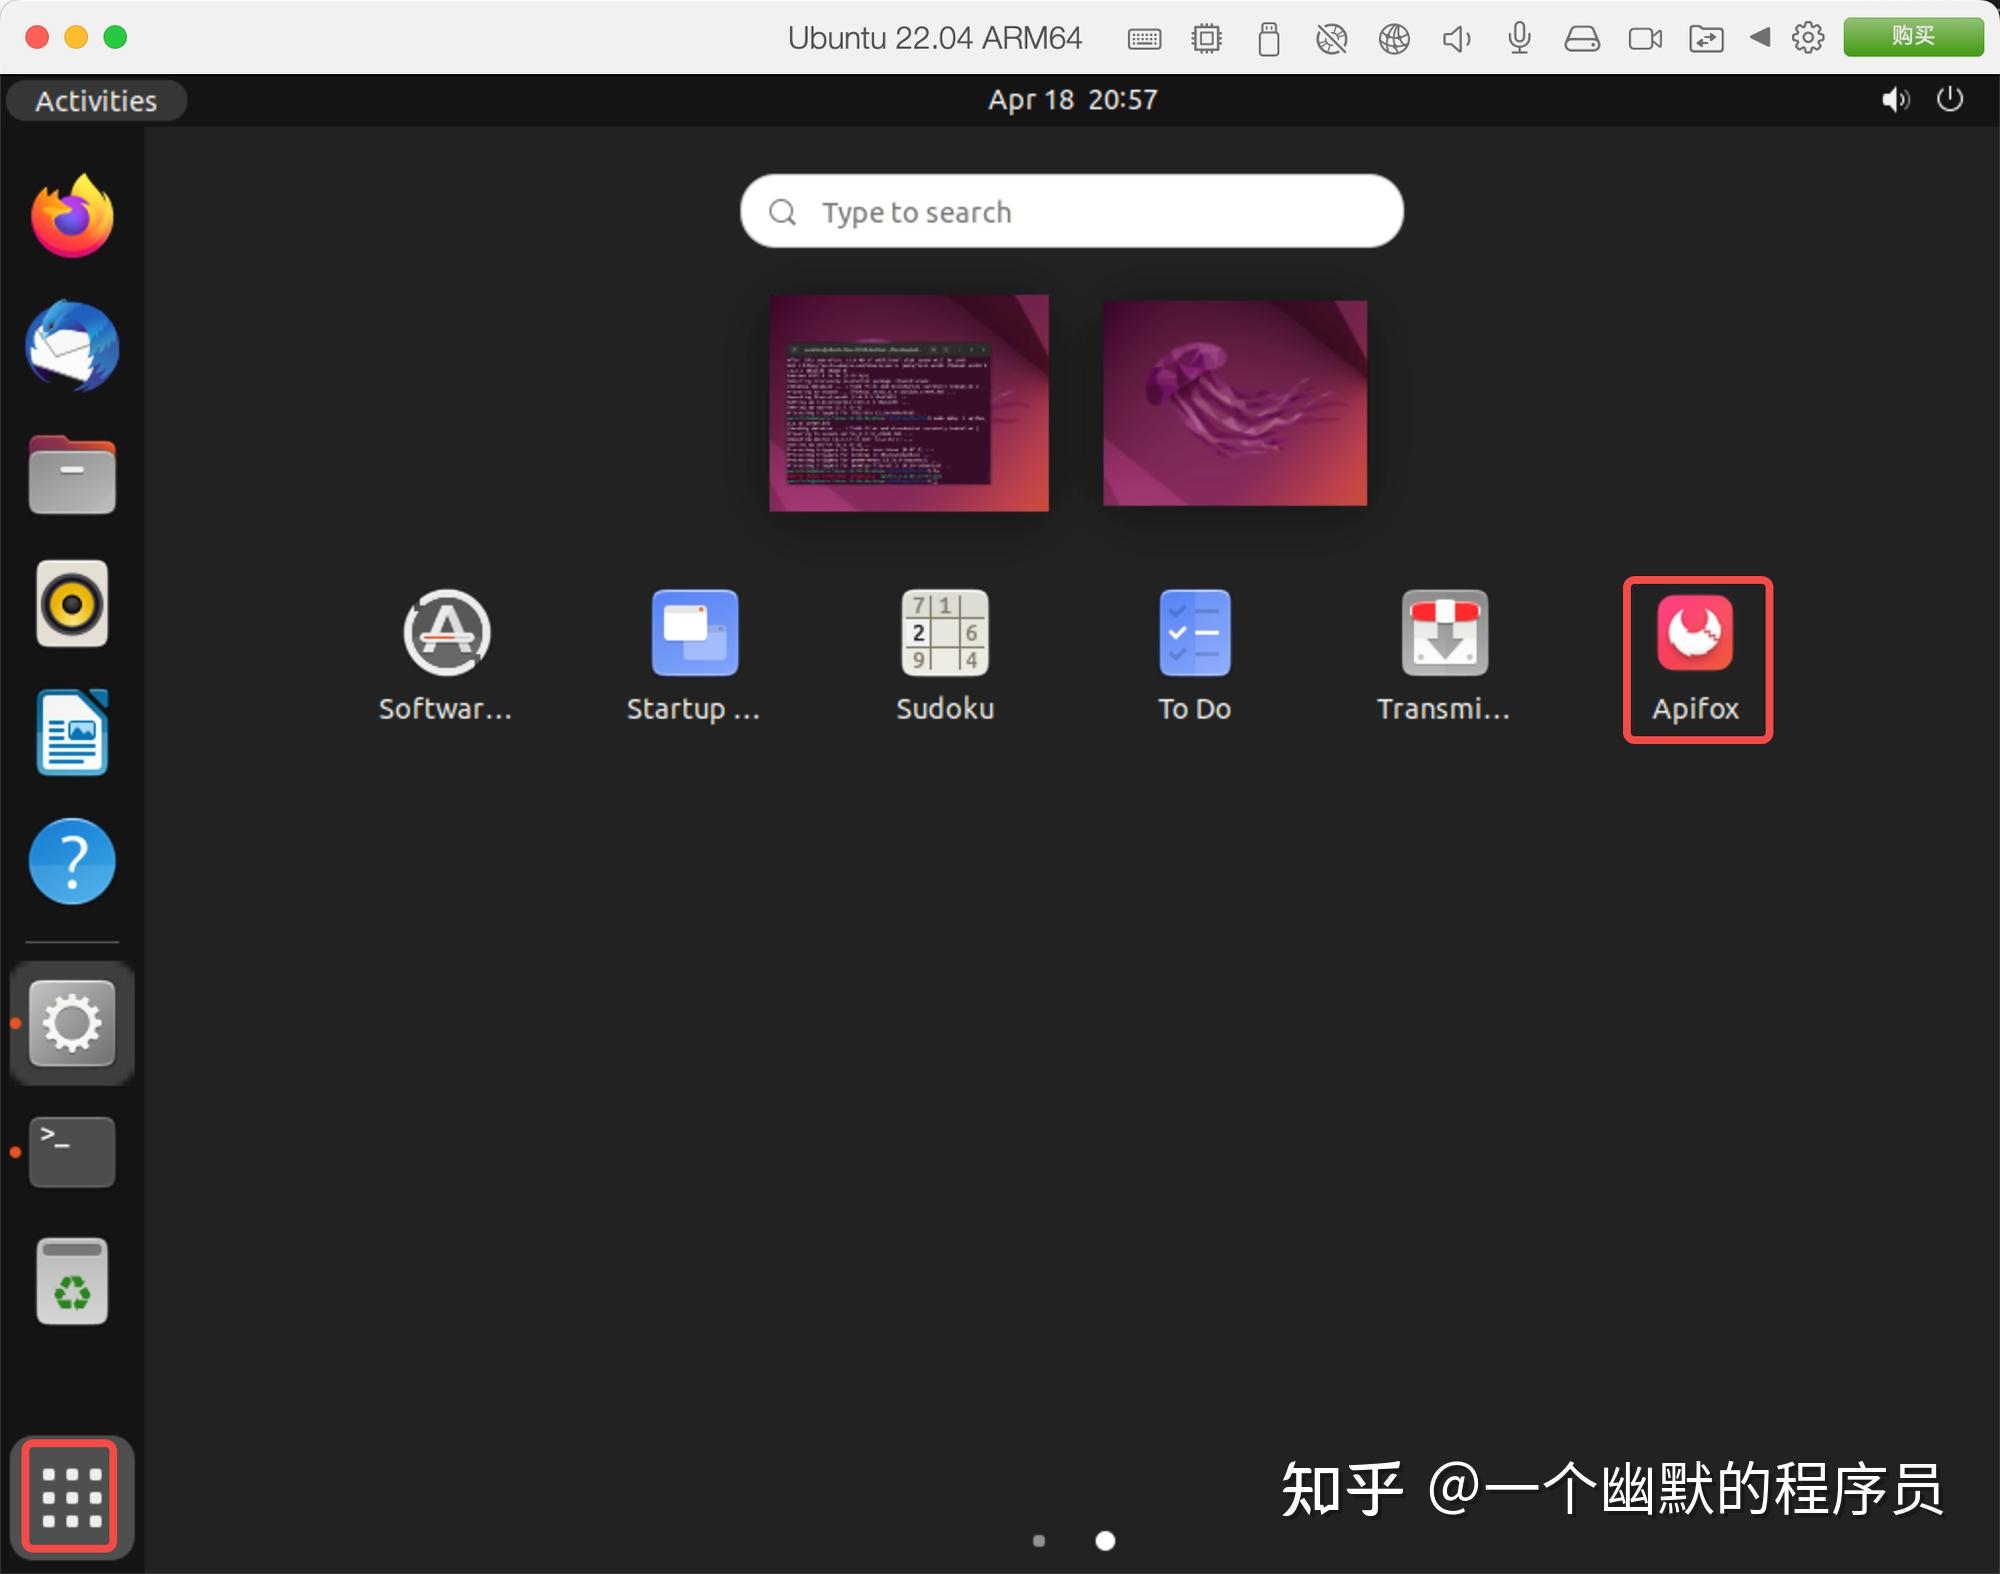Open Startup Applications
The height and width of the screenshot is (1574, 2000).
point(694,633)
